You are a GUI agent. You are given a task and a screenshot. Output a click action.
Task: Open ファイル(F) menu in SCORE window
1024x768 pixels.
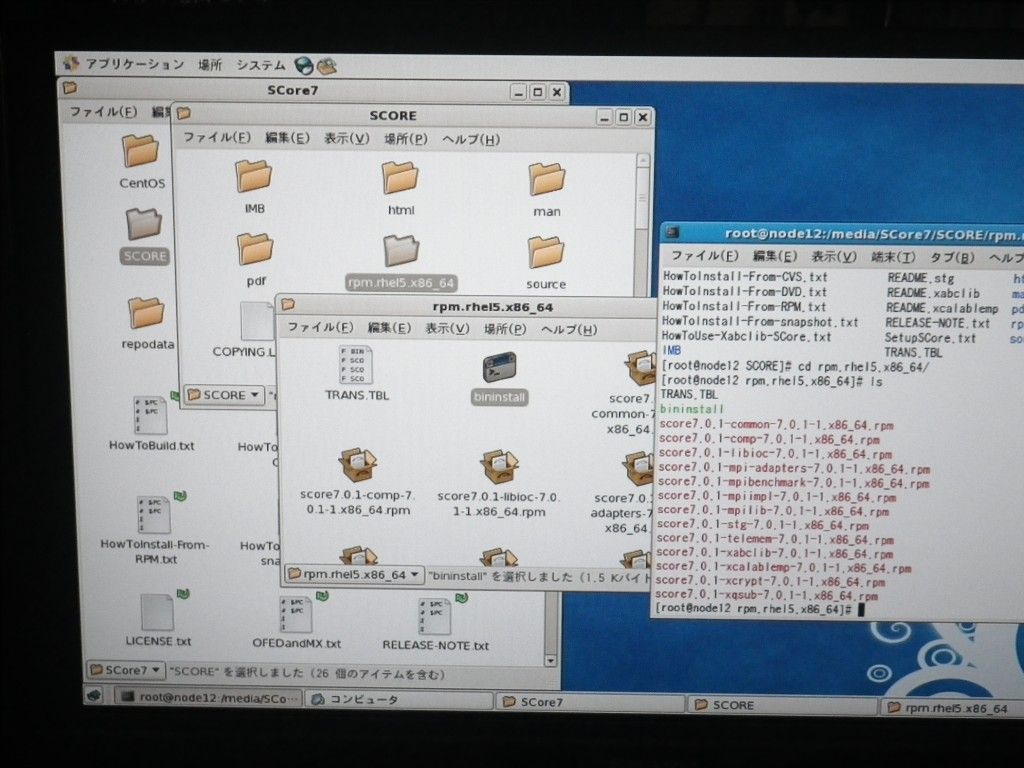[216, 137]
